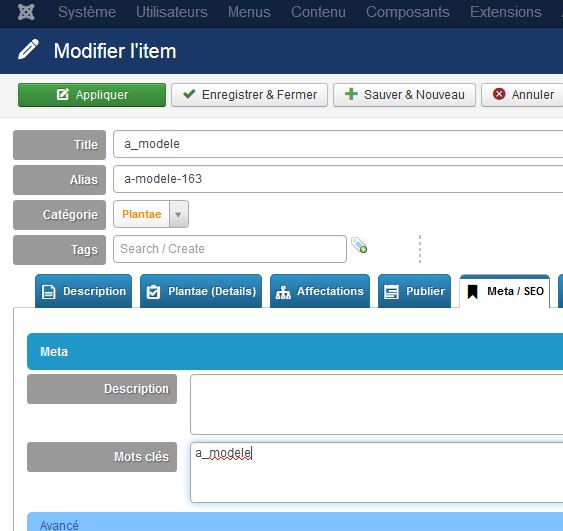
Task: Switch to the Plantae (Details) tab
Action: tap(201, 291)
